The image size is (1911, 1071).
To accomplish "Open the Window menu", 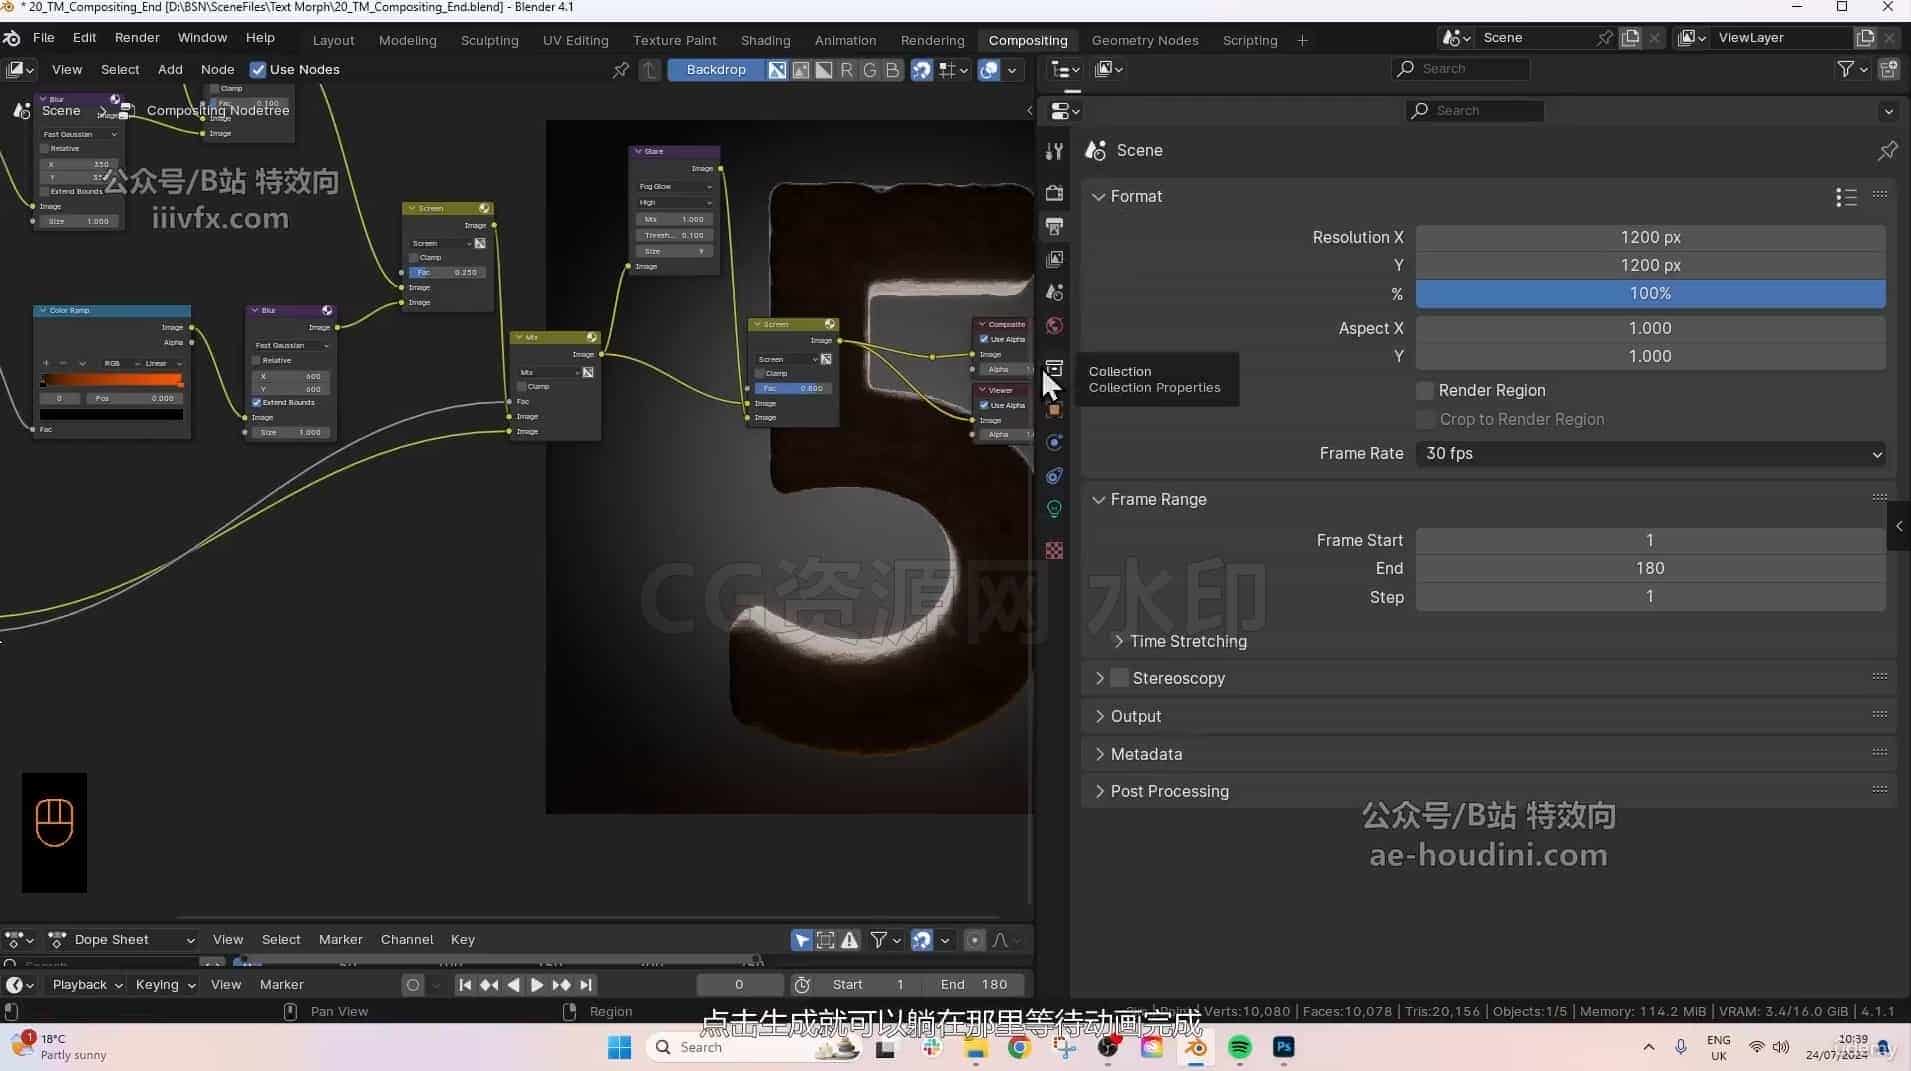I will 202,38.
